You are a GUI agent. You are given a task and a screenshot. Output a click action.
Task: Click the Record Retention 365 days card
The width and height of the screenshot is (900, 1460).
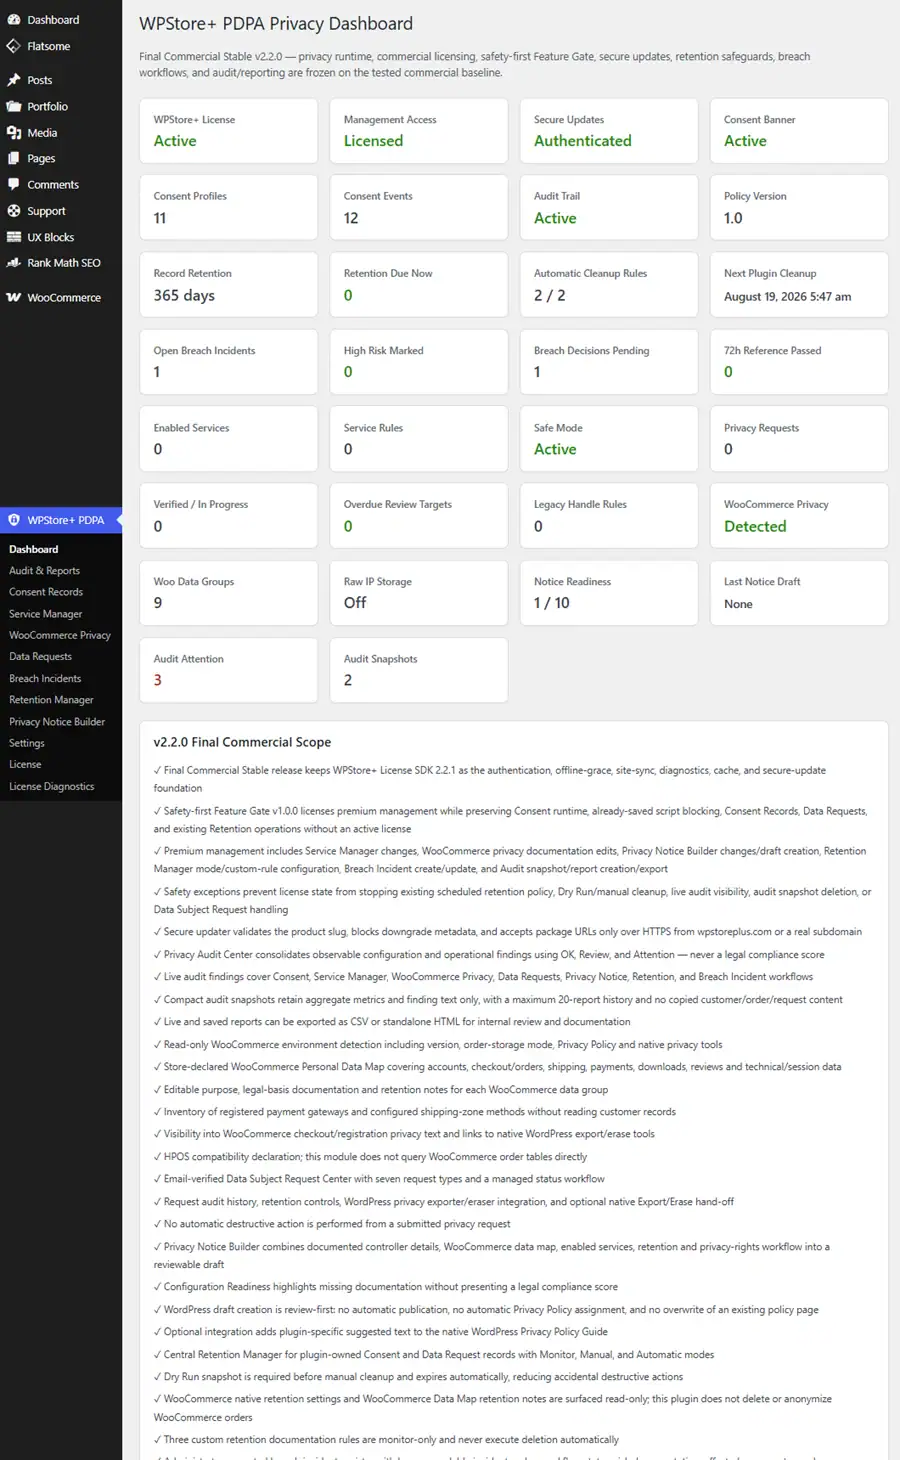(229, 285)
